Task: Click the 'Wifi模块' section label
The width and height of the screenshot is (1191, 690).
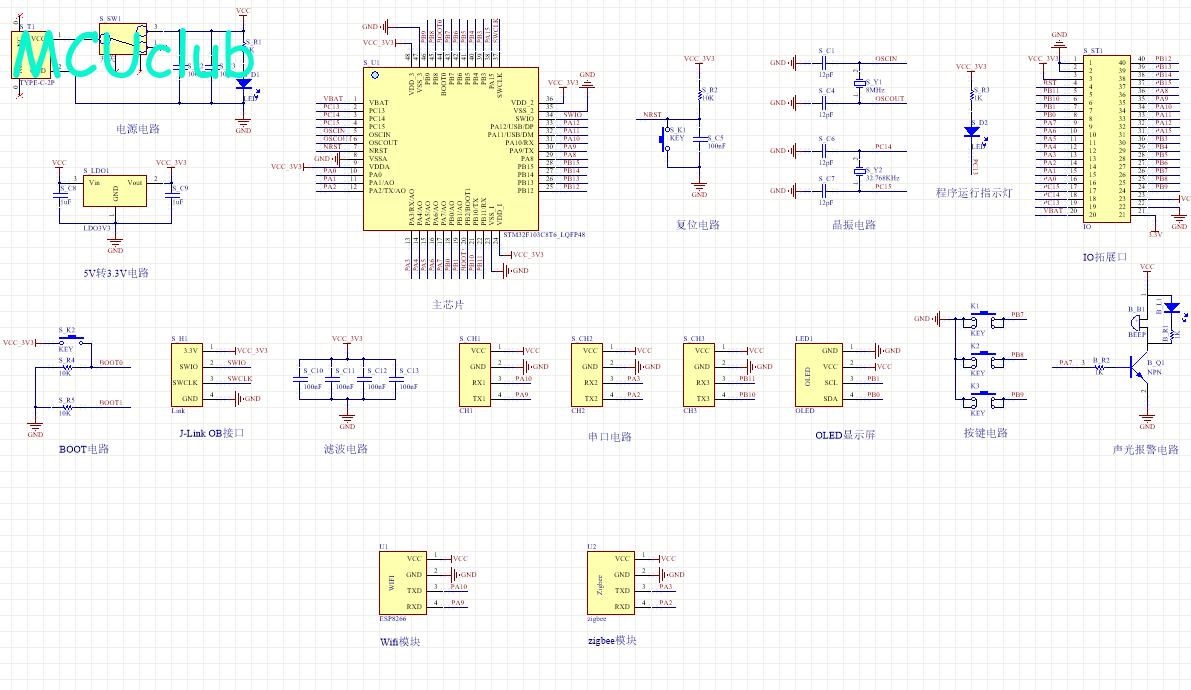Action: 400,642
